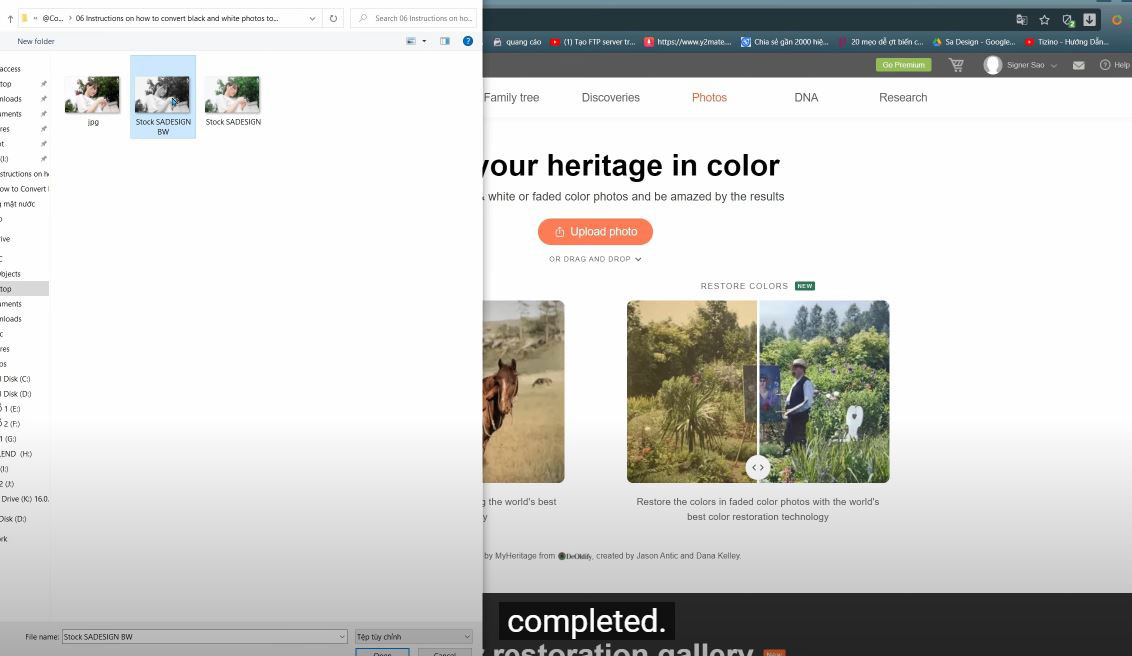The width and height of the screenshot is (1132, 656).
Task: Click the shopping cart icon
Action: tap(956, 65)
